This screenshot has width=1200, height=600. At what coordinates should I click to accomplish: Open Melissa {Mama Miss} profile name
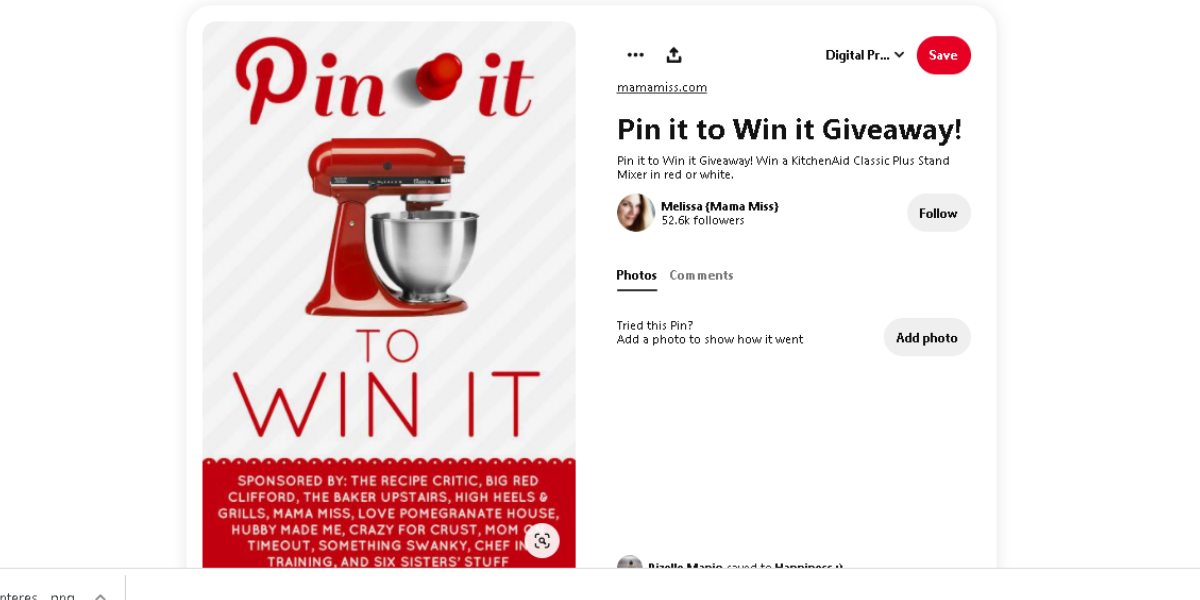click(x=719, y=206)
